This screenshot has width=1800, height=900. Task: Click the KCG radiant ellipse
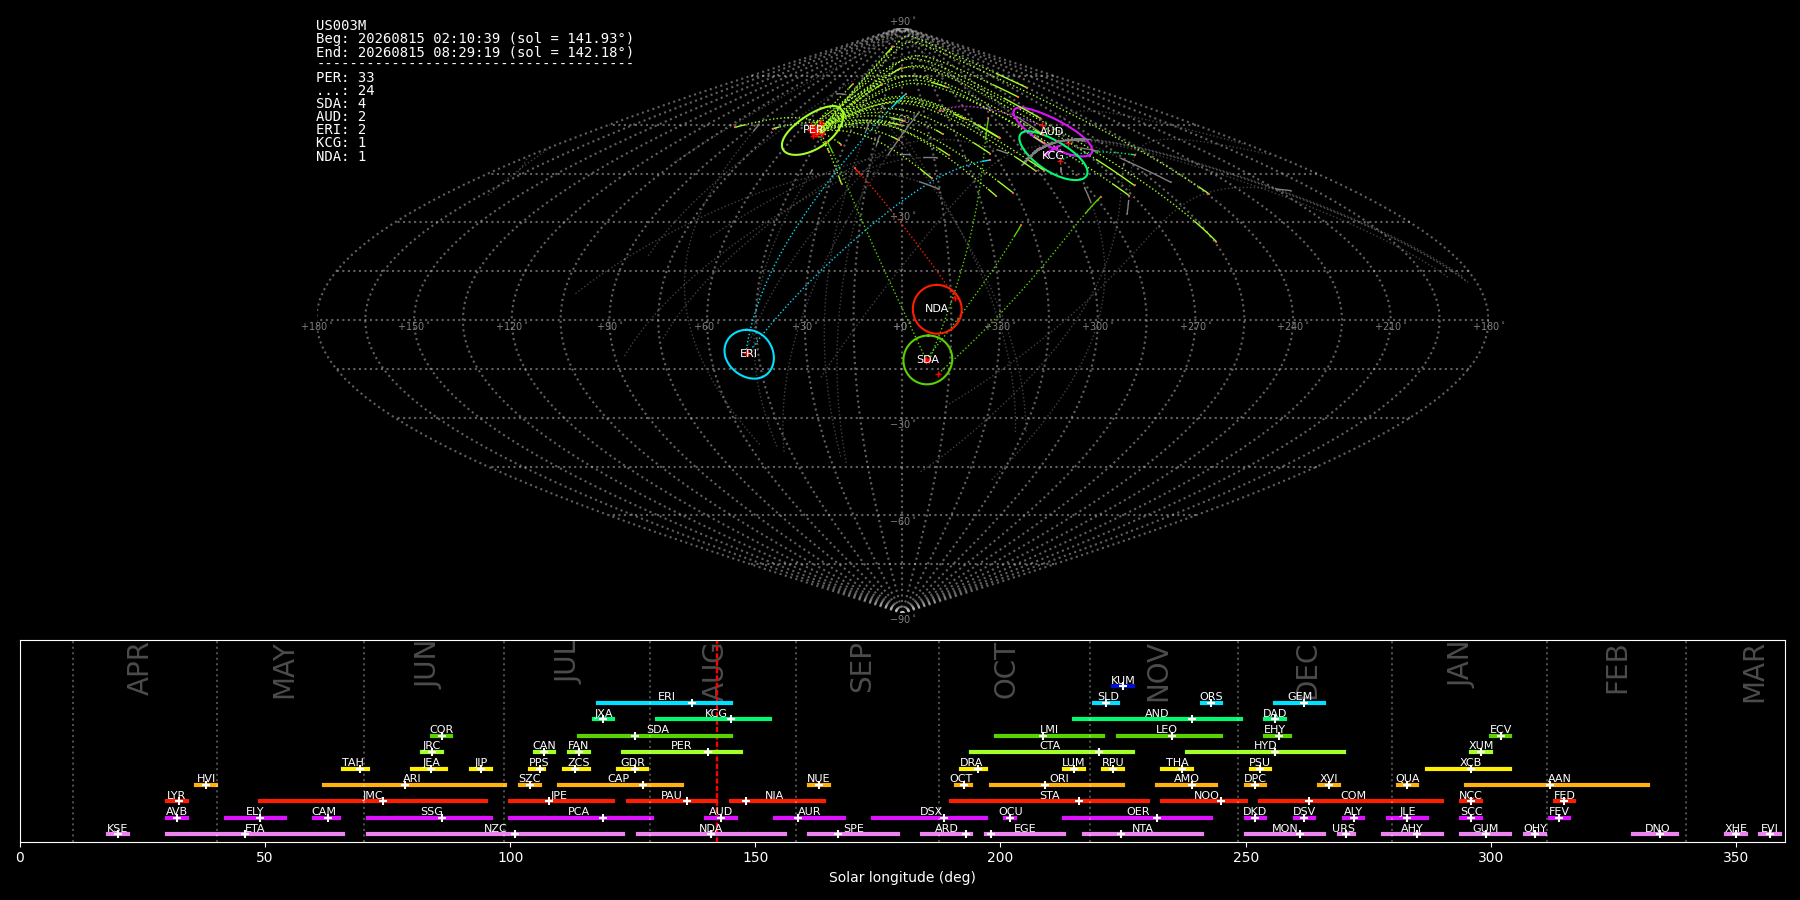(x=1053, y=155)
